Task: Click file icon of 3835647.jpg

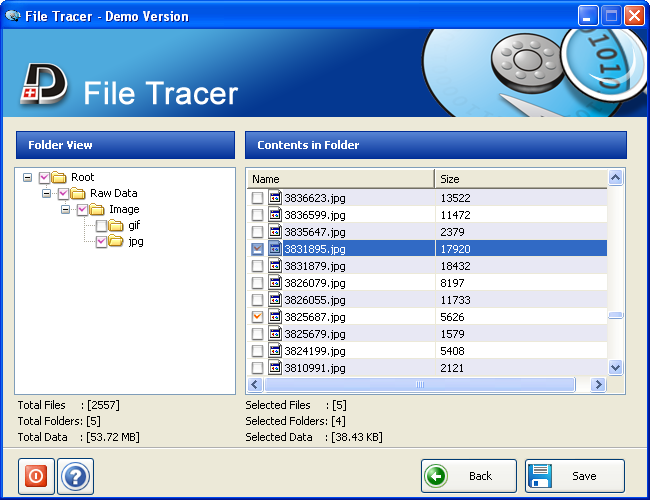Action: point(275,232)
